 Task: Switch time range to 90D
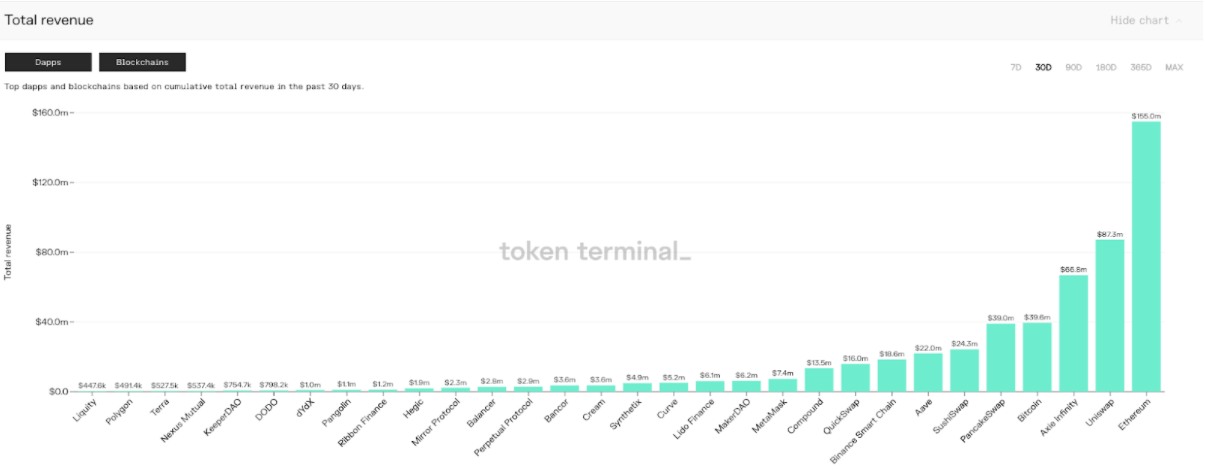1074,67
